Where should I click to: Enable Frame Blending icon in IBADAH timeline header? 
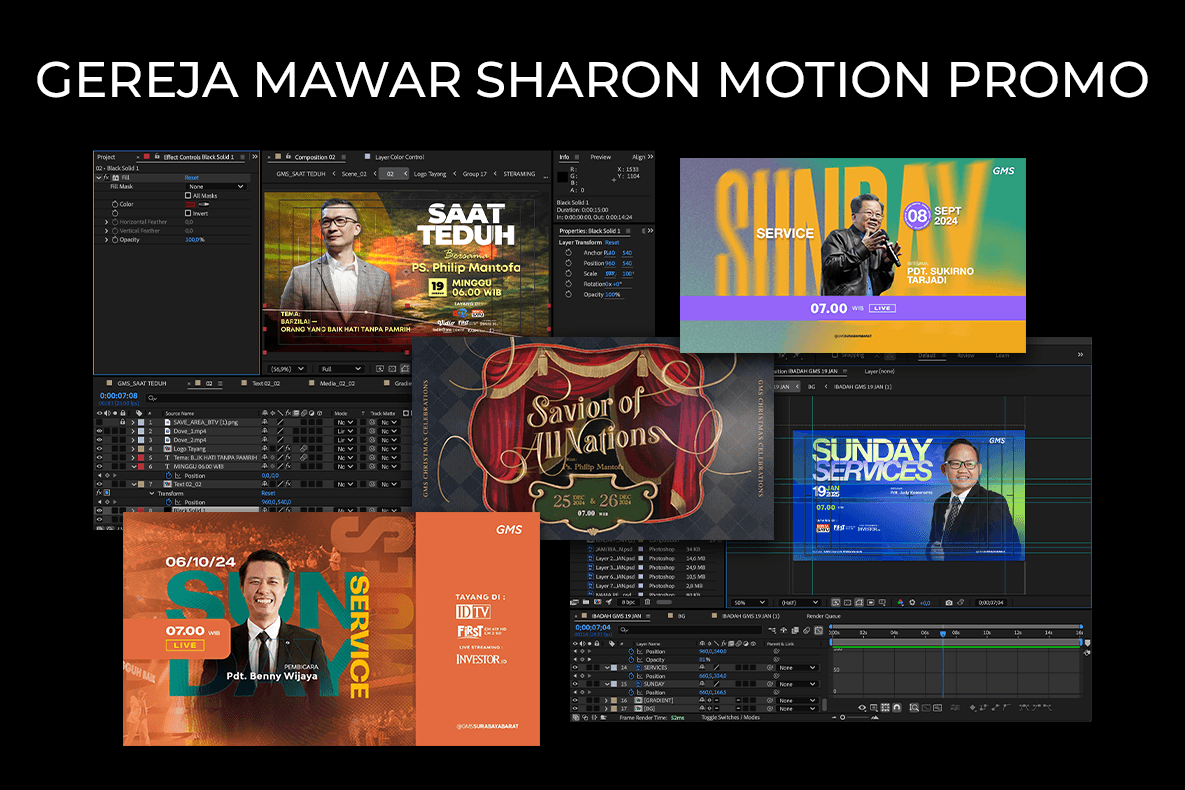click(795, 630)
